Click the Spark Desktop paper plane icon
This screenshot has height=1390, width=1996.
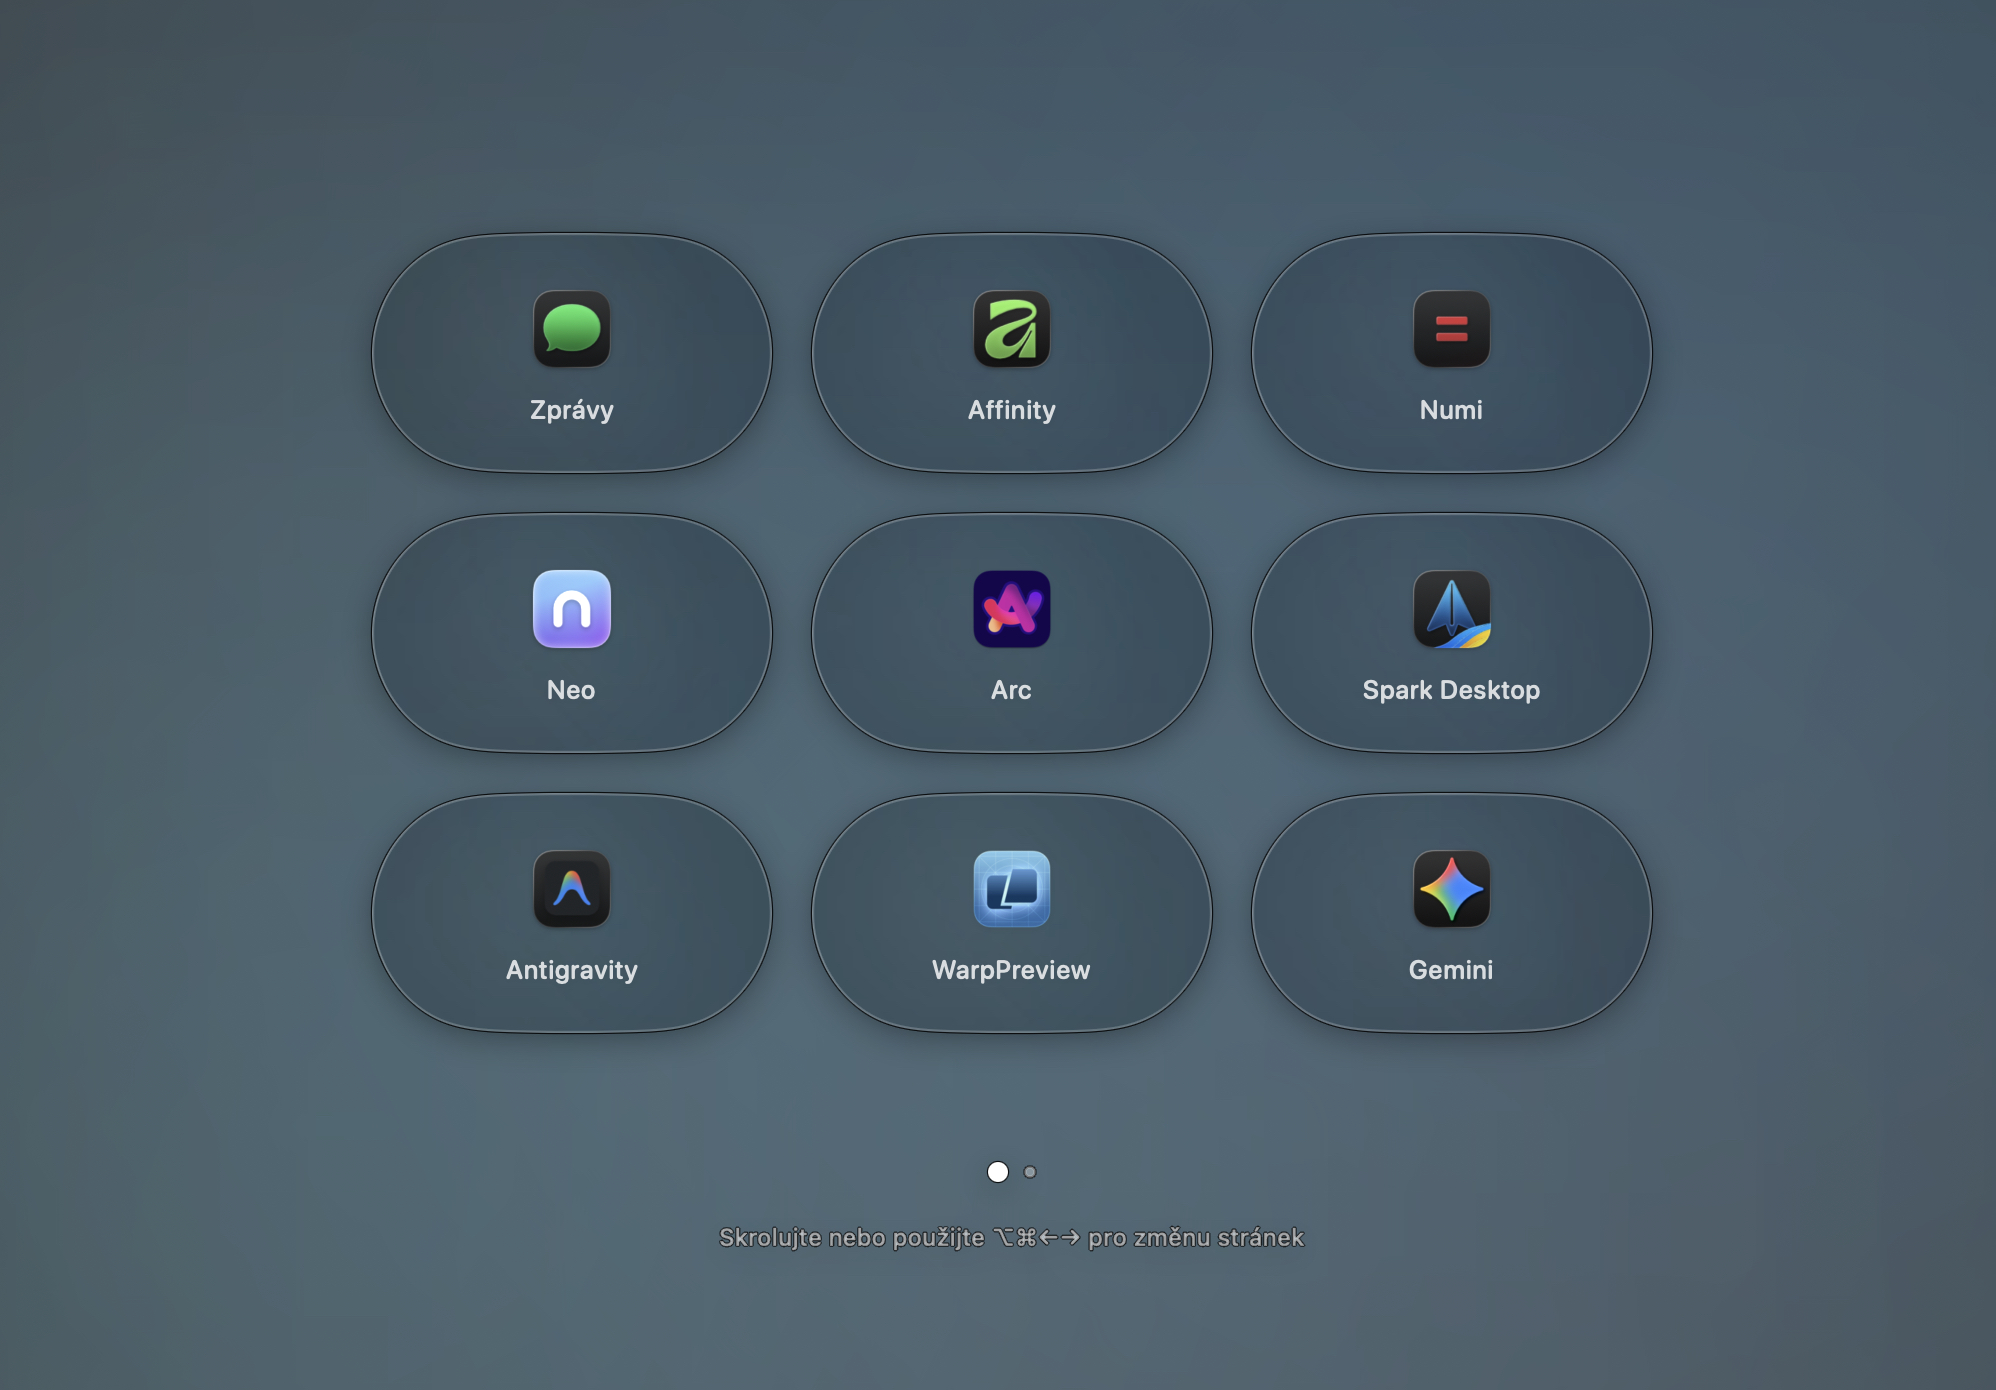pos(1451,611)
